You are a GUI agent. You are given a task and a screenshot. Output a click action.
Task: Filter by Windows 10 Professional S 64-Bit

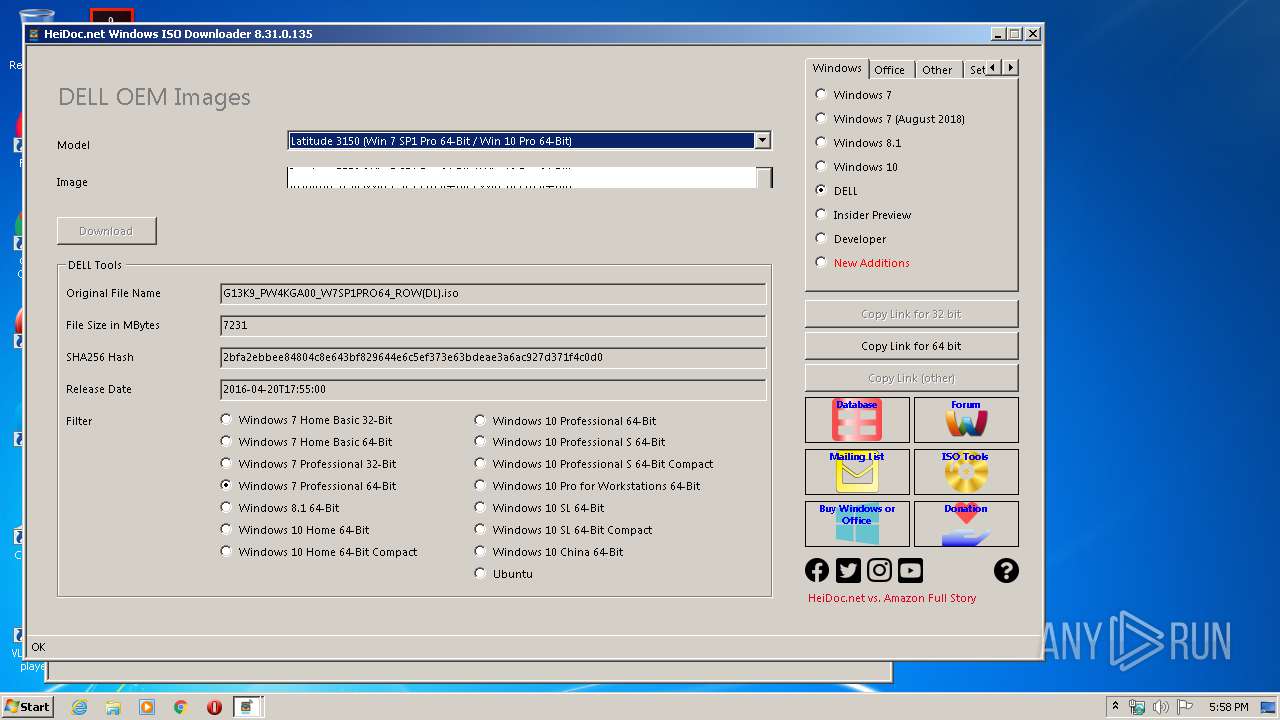pos(480,441)
